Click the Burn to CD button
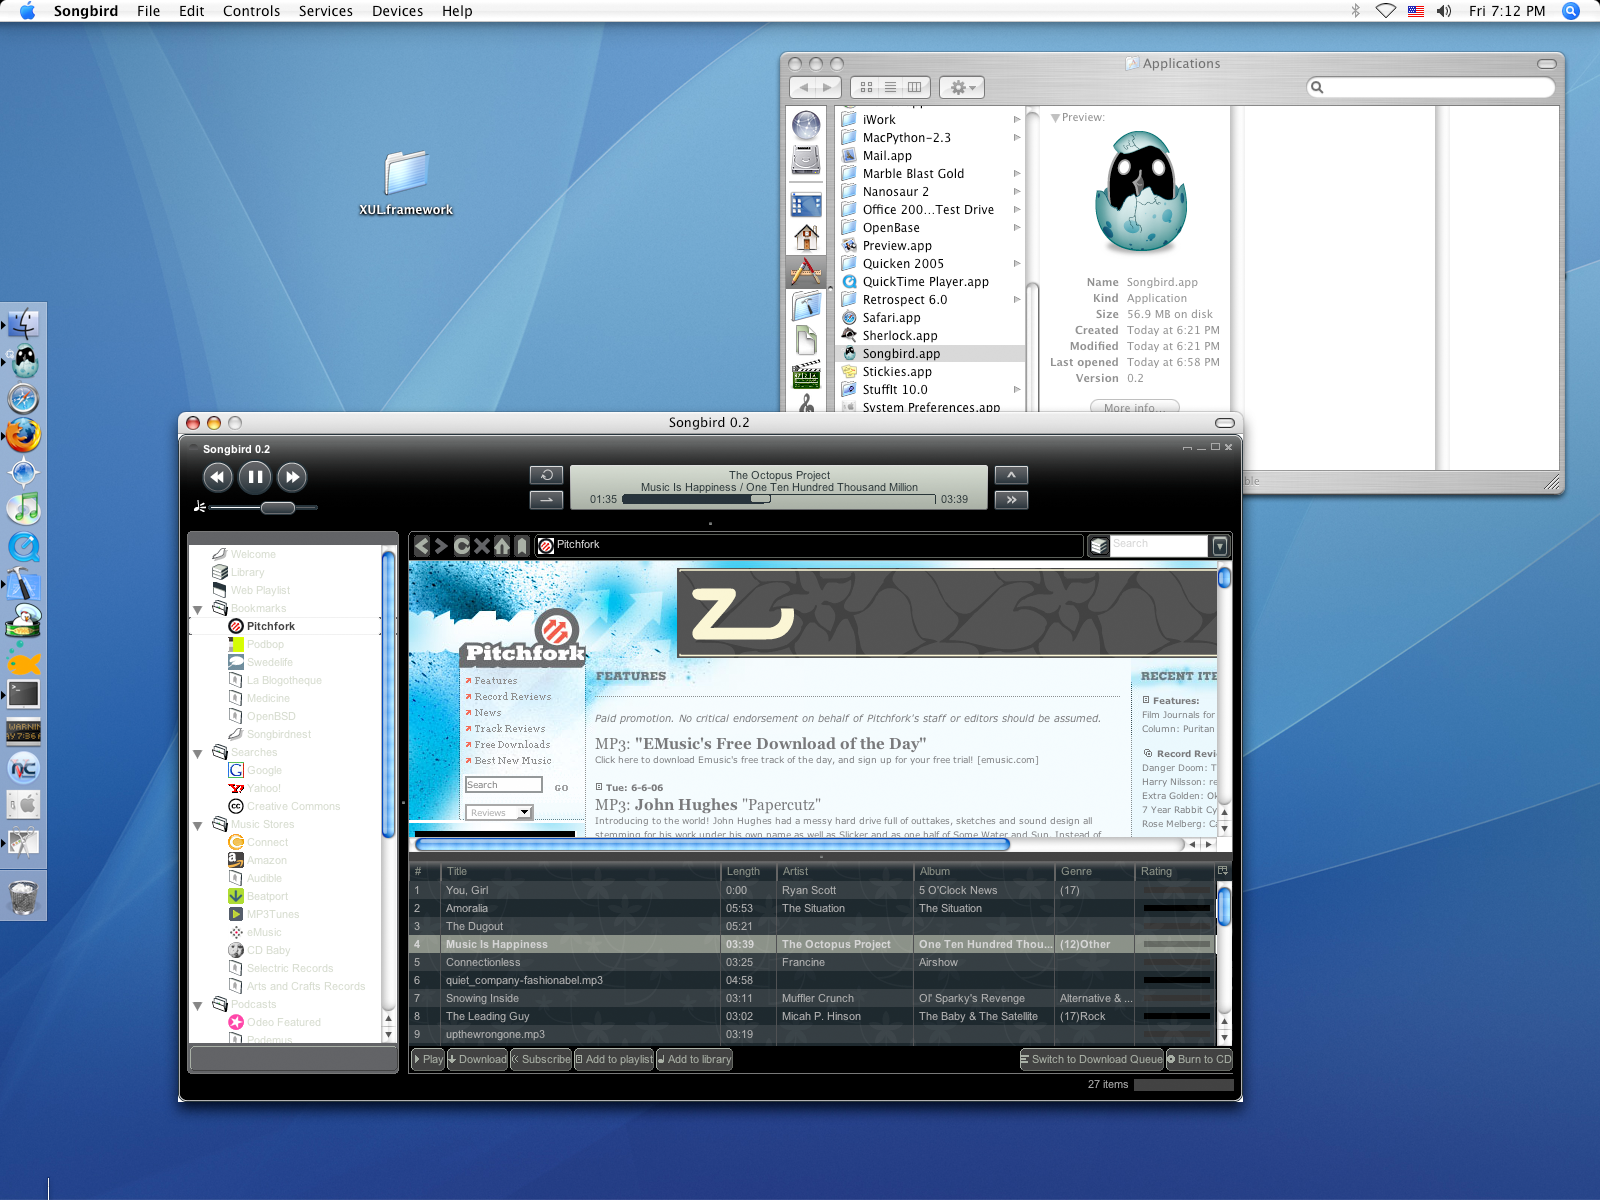This screenshot has width=1600, height=1200. pos(1199,1059)
